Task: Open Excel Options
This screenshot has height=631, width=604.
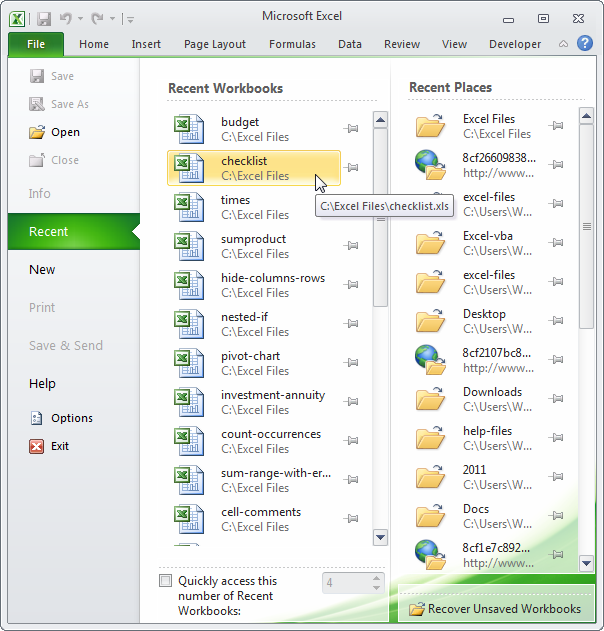Action: pos(61,418)
